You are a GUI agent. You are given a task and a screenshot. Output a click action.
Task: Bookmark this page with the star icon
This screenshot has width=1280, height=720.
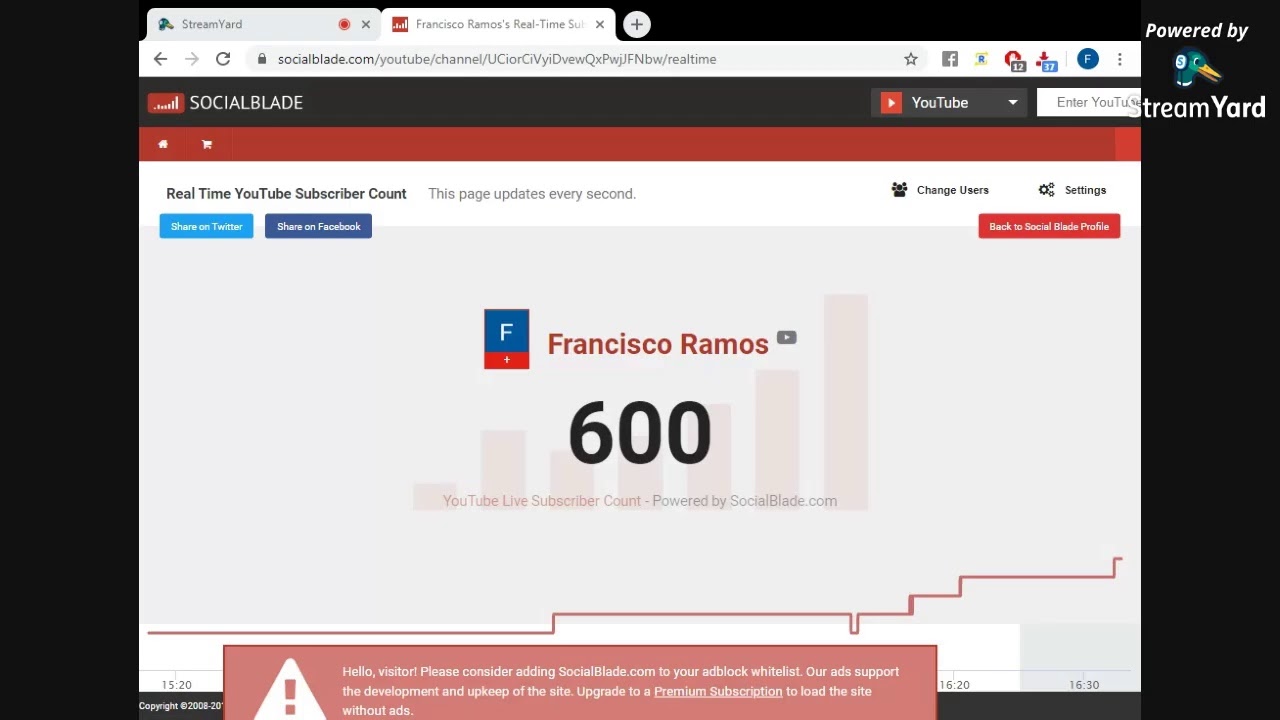[911, 59]
